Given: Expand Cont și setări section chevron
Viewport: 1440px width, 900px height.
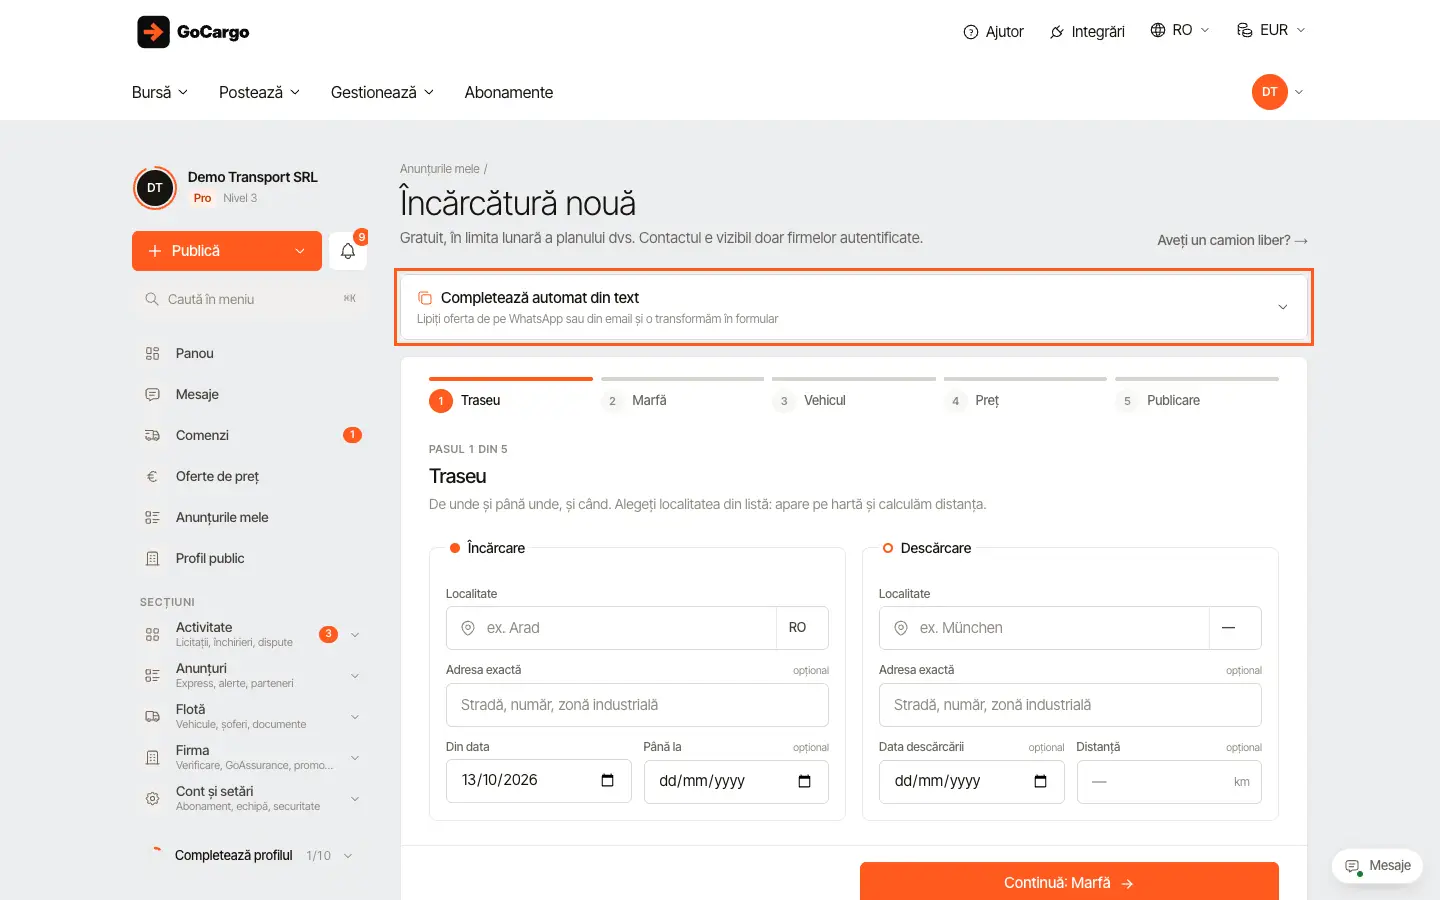Looking at the screenshot, I should (355, 799).
